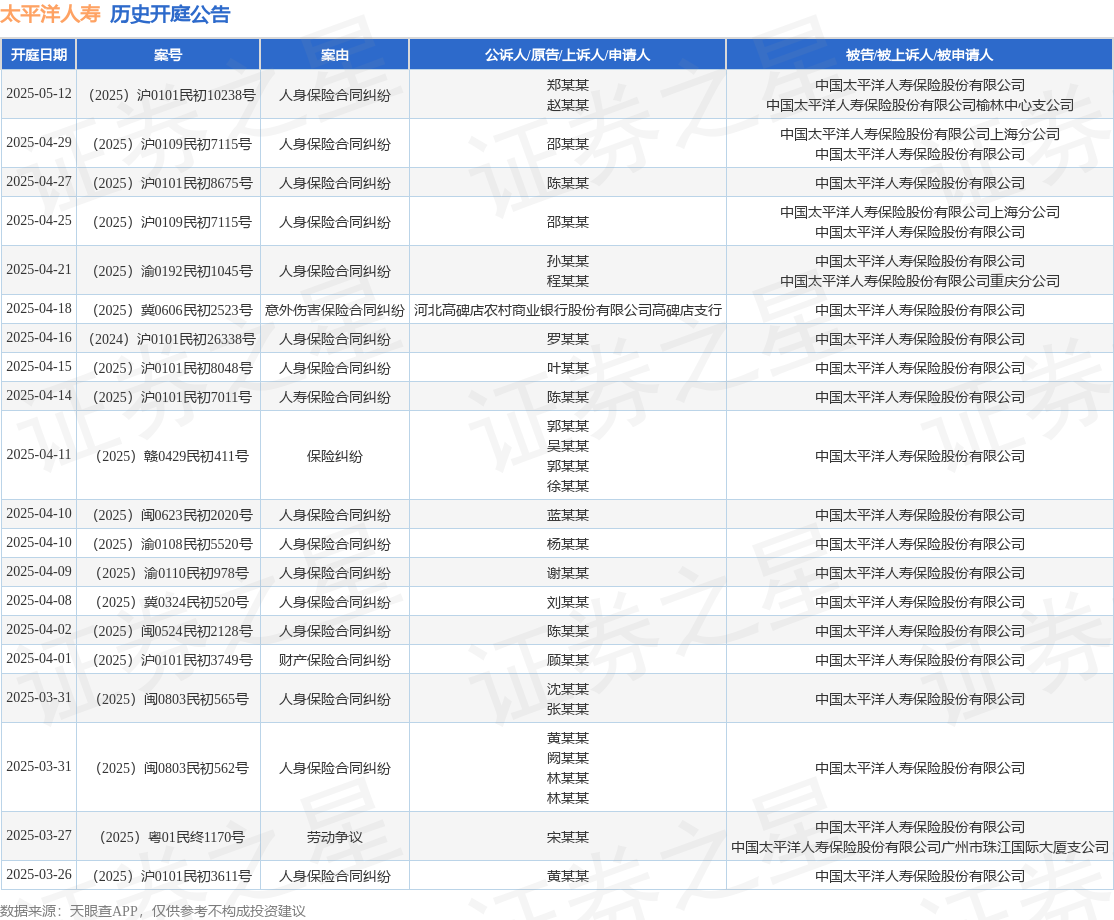Screen dimensions: 1114x920
Task: Click plaintiff 孙某某
Action: tap(568, 261)
